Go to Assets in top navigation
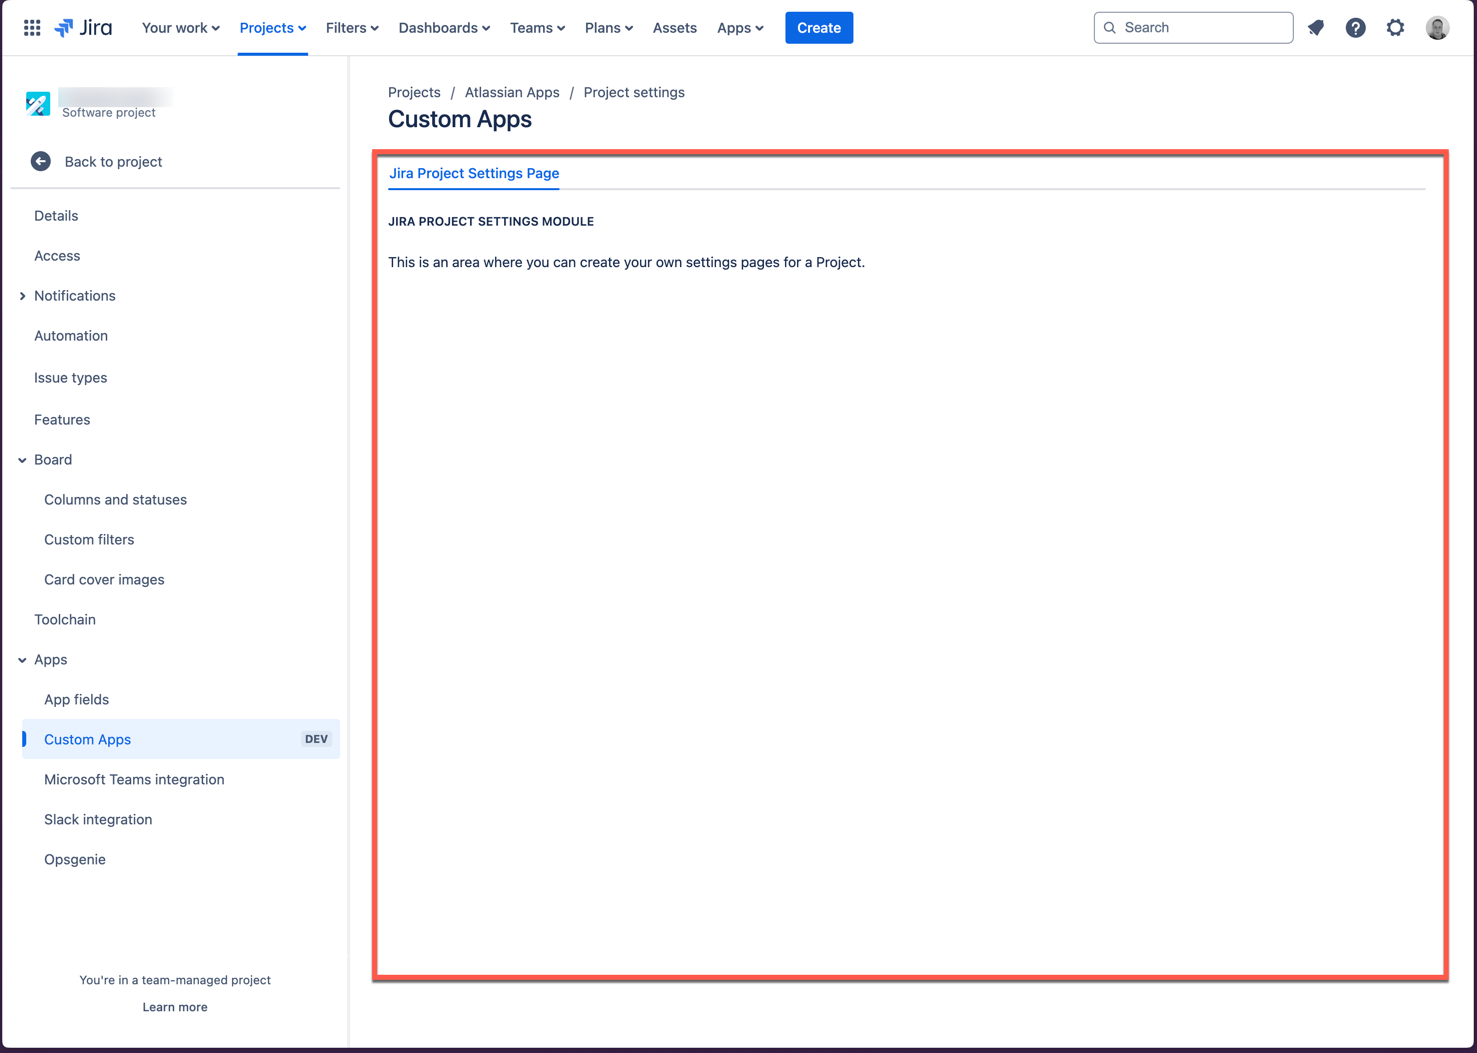The image size is (1477, 1053). click(674, 28)
